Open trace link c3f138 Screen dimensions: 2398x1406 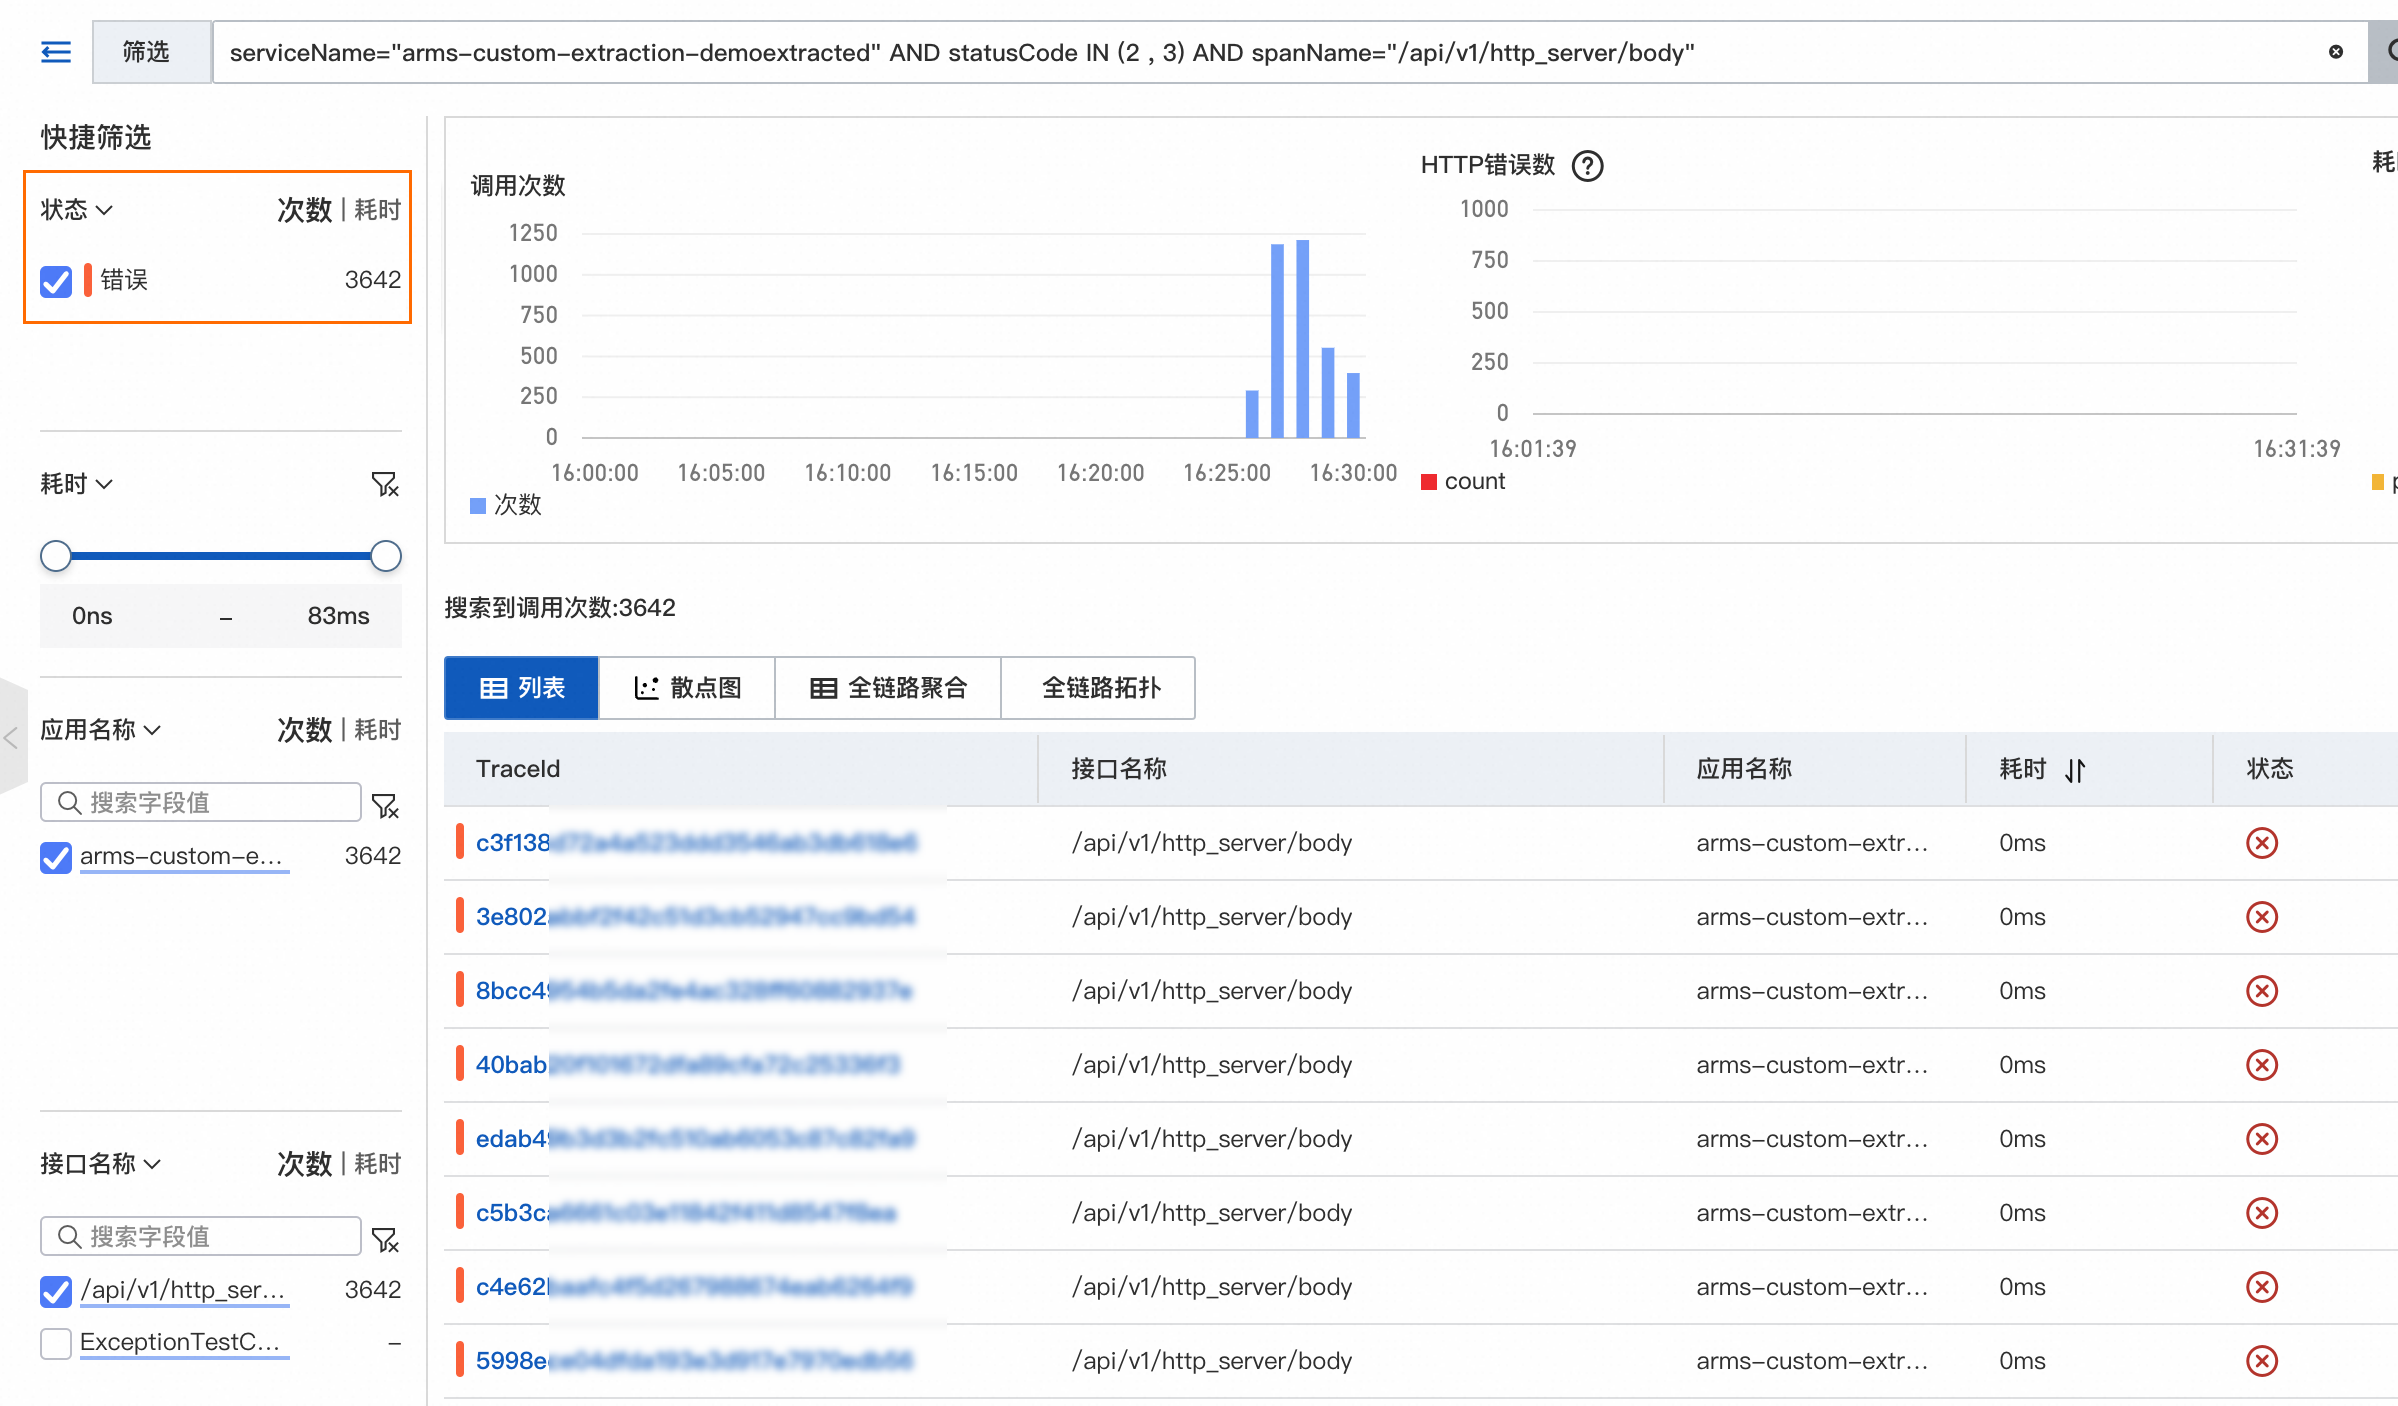(x=696, y=843)
